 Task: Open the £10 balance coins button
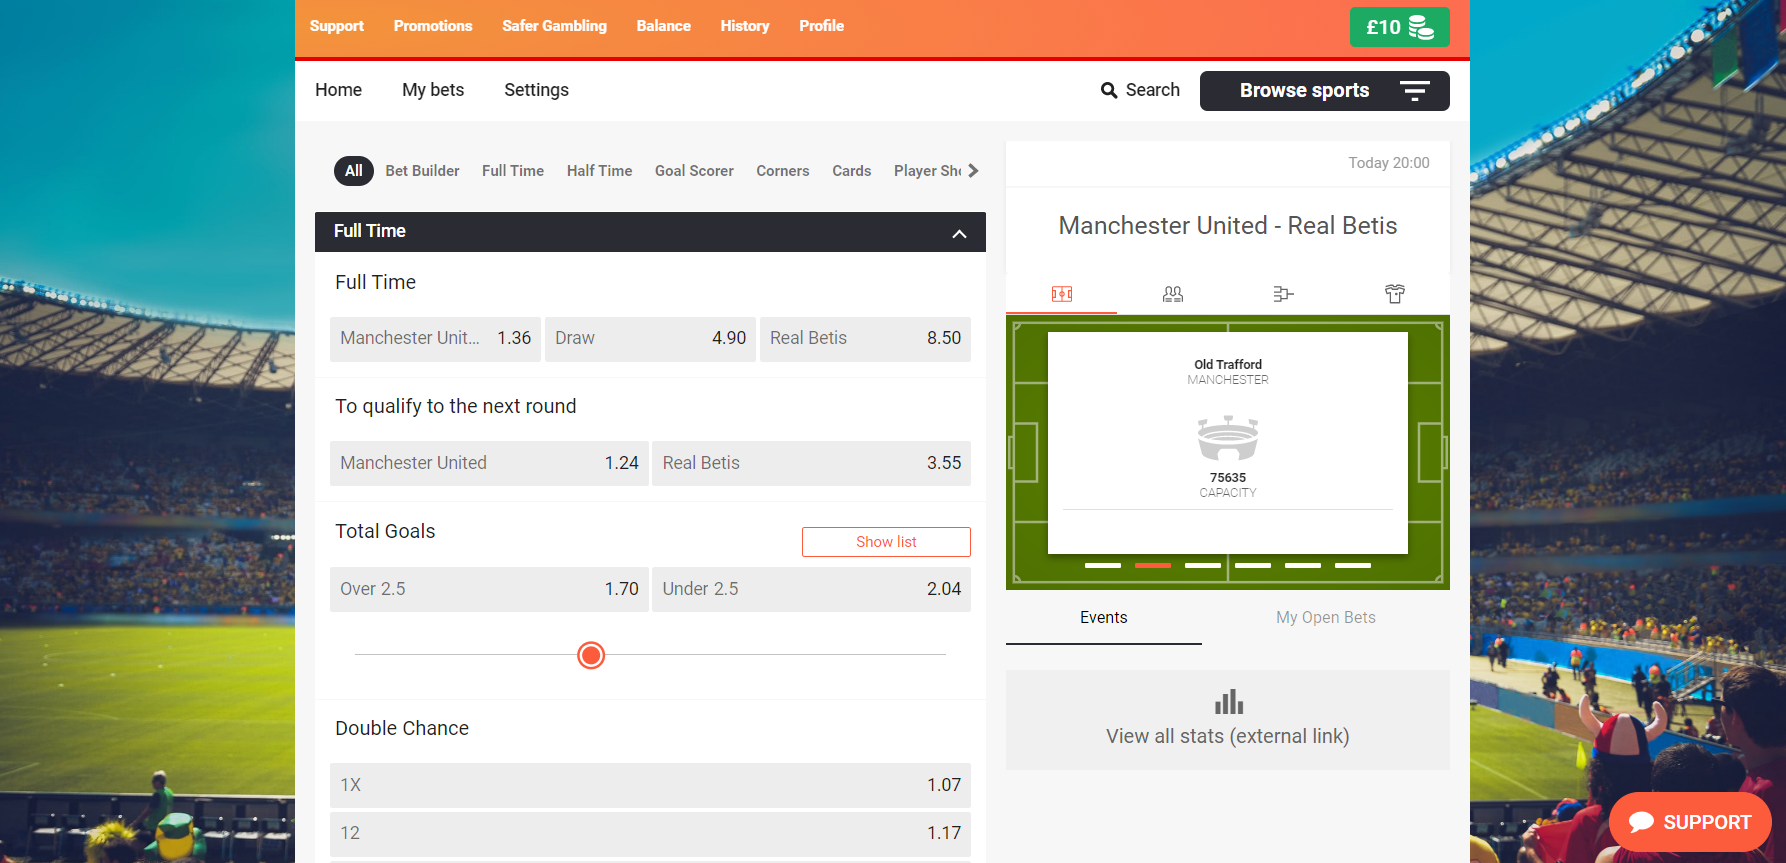point(1399,27)
